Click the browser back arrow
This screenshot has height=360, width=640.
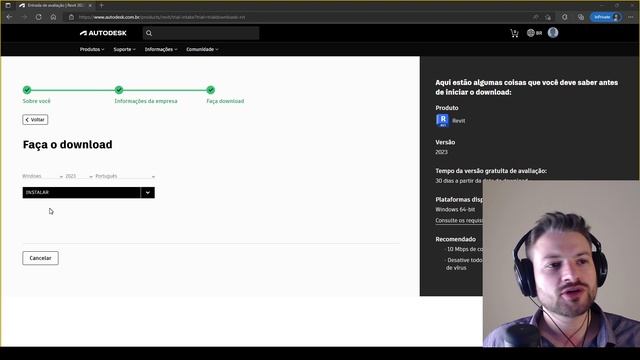coord(9,17)
